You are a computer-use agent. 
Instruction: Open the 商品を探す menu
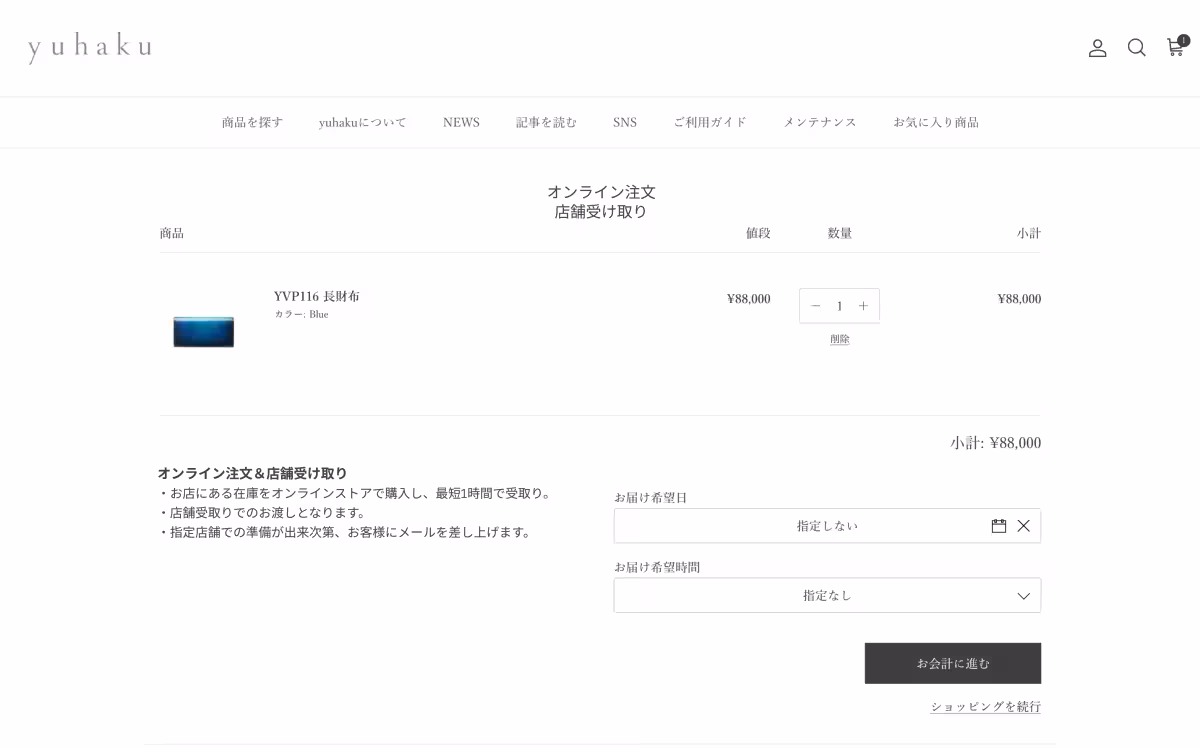250,122
